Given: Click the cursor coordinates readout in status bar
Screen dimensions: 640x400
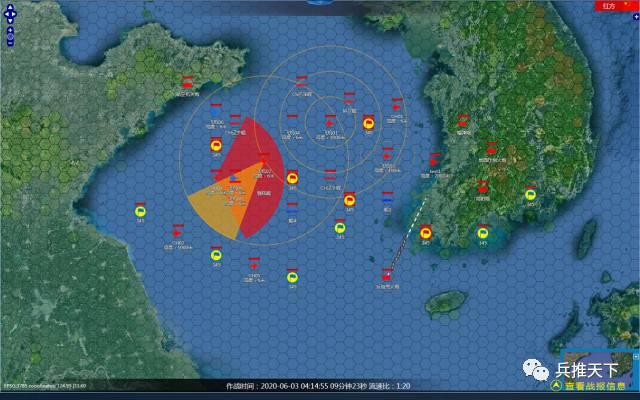Looking at the screenshot, I should (x=45, y=385).
